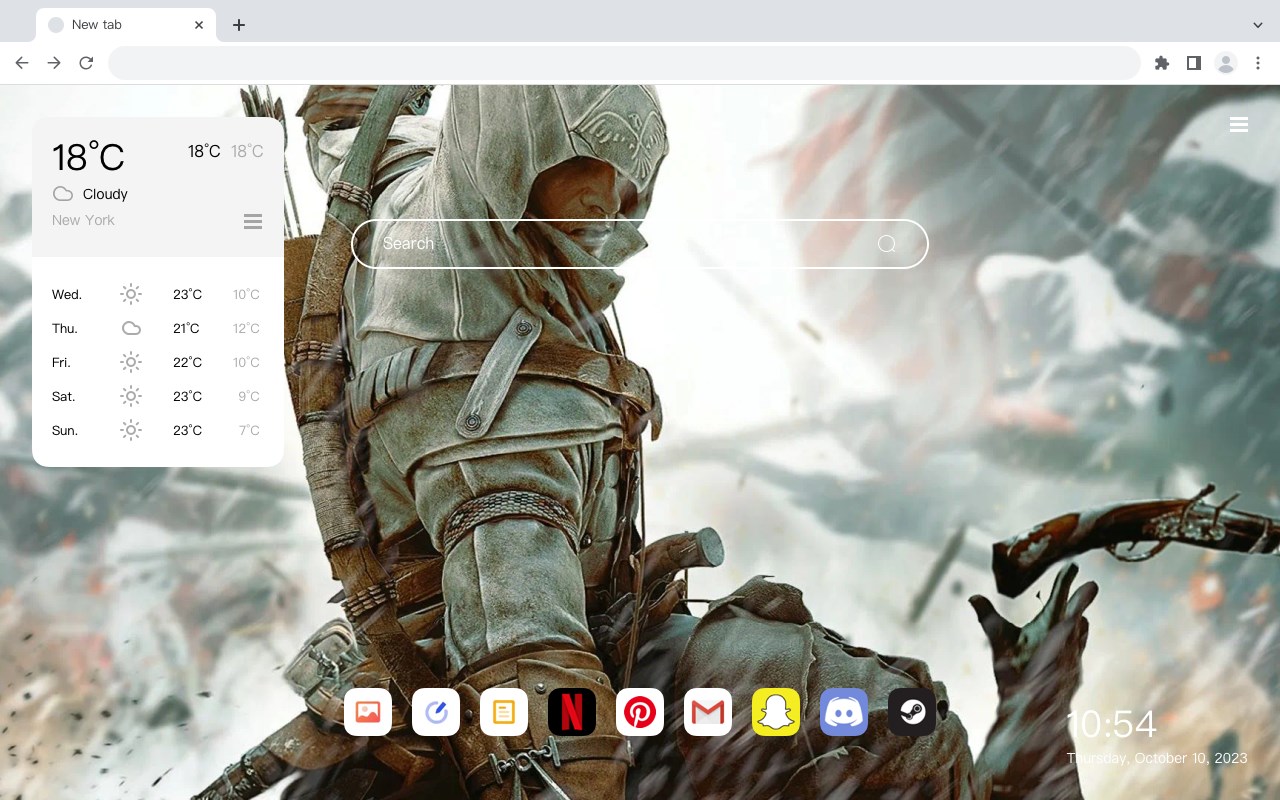
Task: Select the Sun. forecast row
Action: [158, 430]
